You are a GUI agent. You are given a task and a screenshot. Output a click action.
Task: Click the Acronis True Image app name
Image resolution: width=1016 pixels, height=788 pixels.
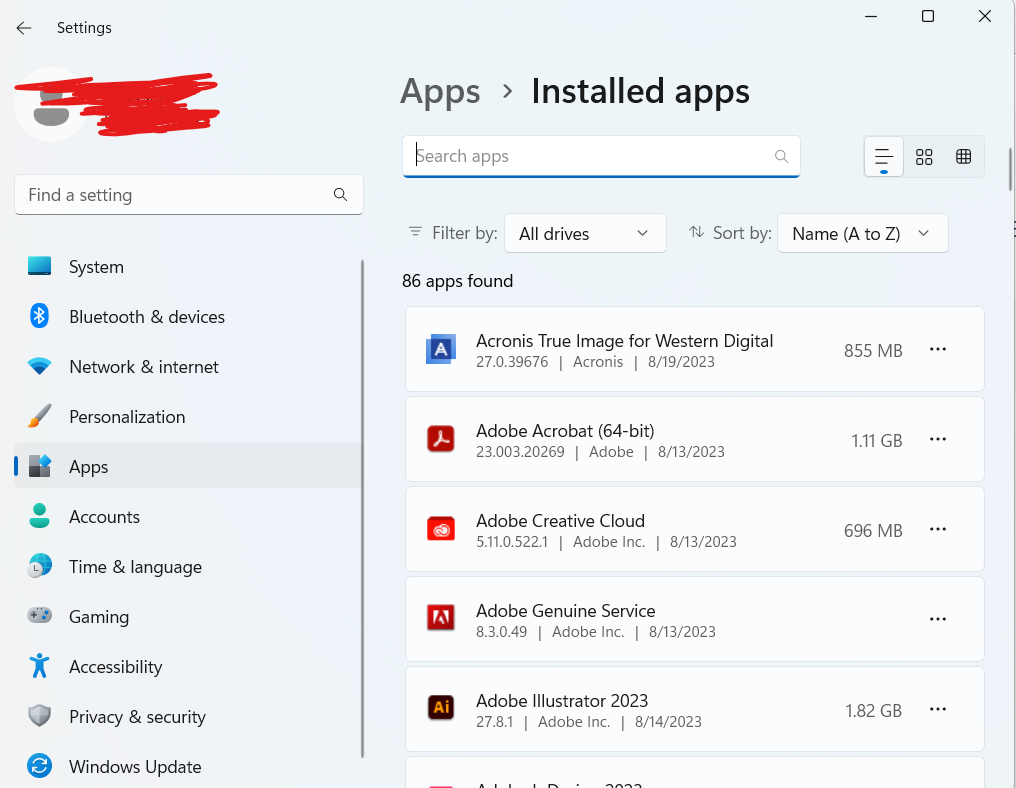[x=625, y=341]
